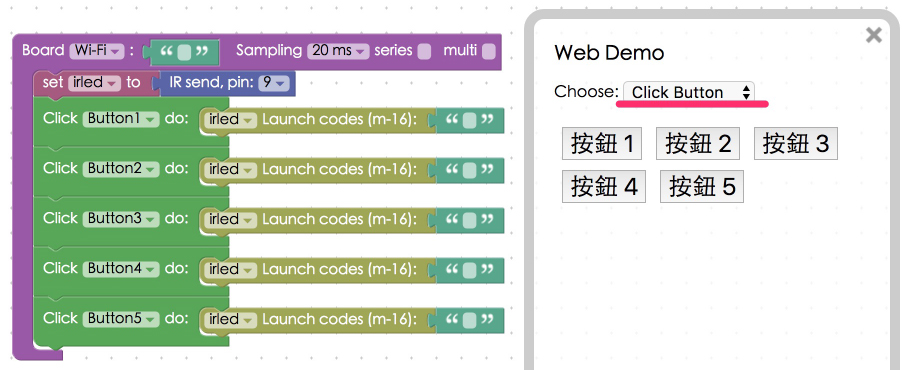The width and height of the screenshot is (902, 370).
Task: Close the Web Demo panel
Action: (873, 35)
